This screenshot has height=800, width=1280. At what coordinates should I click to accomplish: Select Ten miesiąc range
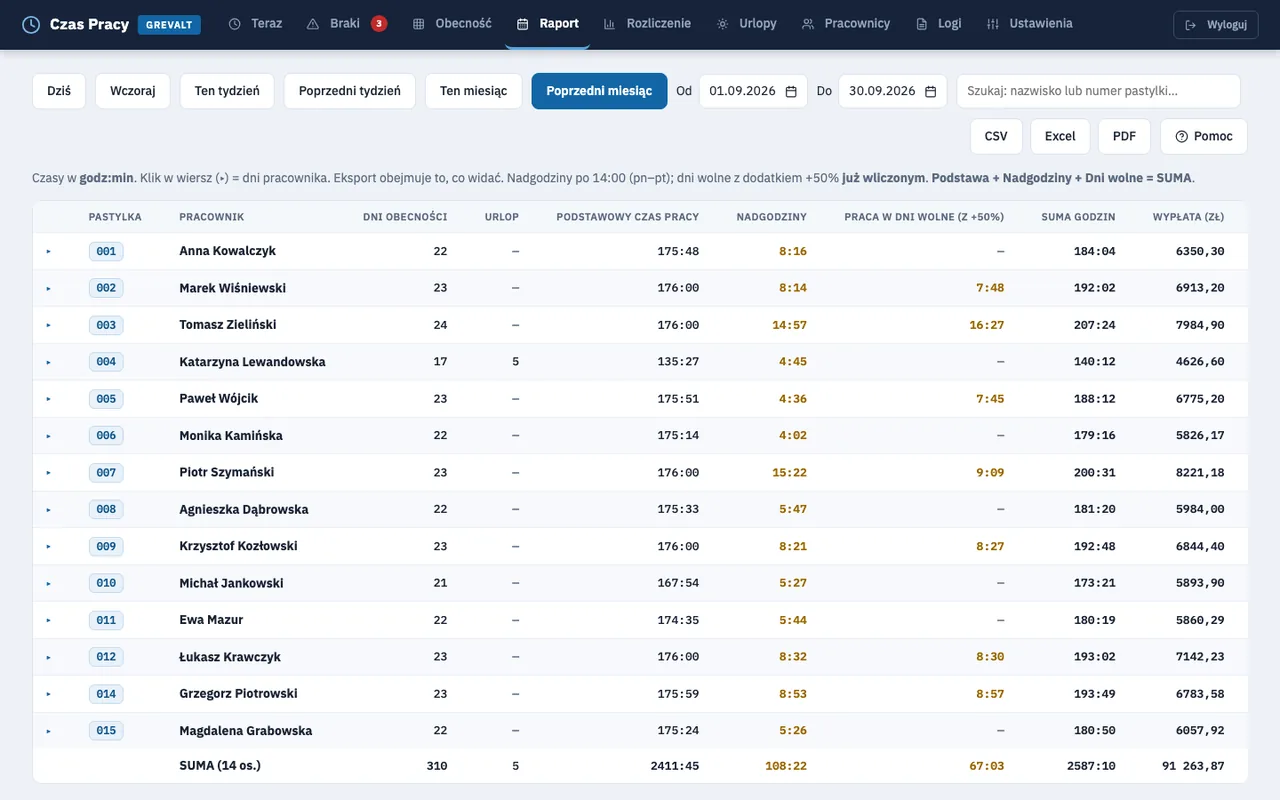(473, 91)
